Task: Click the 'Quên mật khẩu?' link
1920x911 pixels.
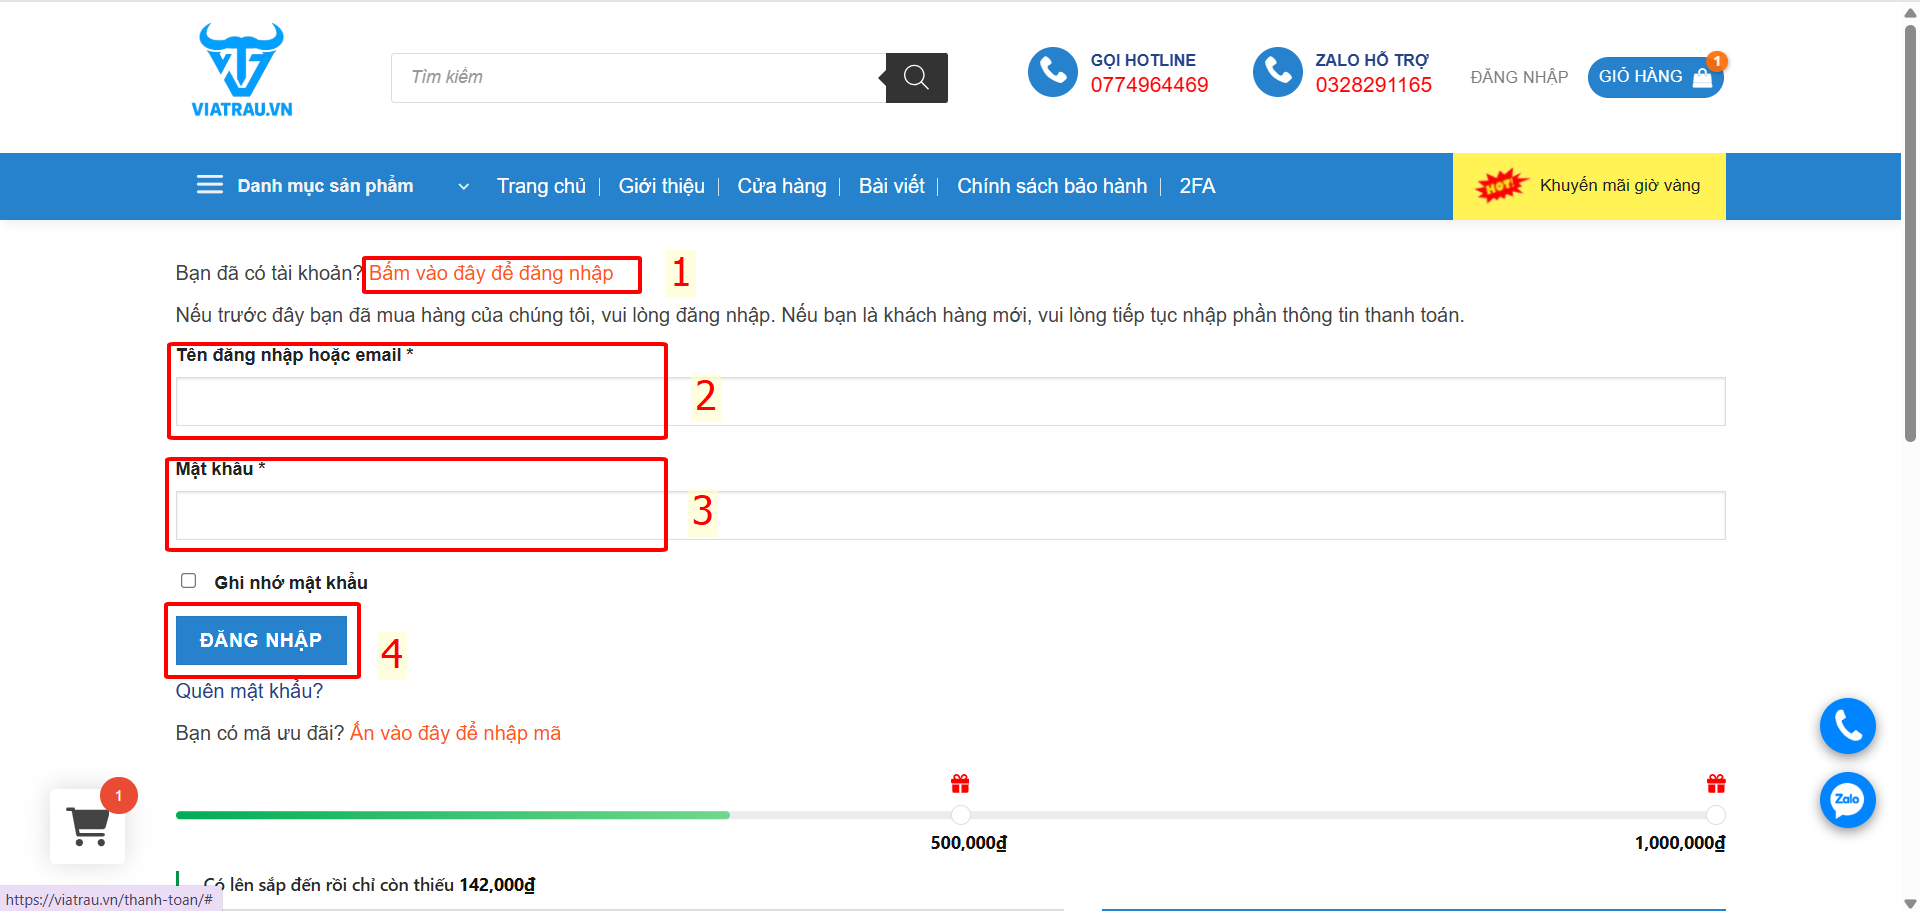Action: point(249,691)
